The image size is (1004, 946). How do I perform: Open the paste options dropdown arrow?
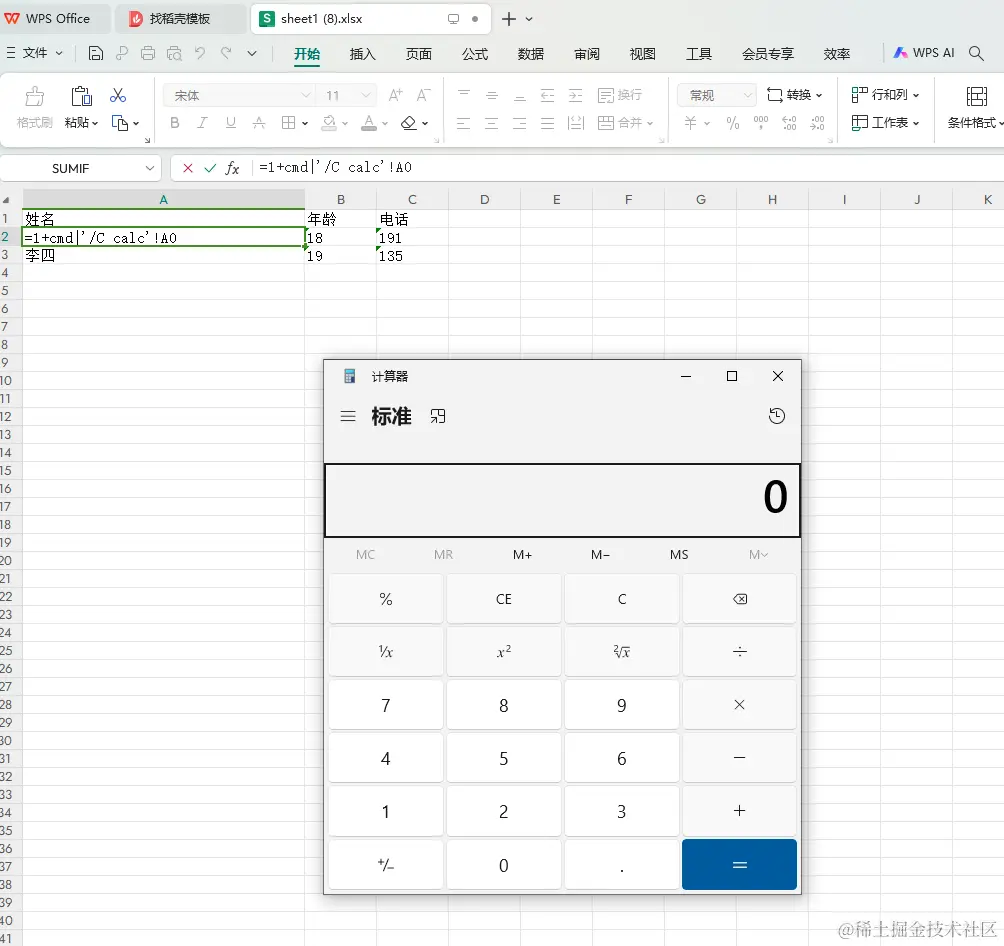click(95, 123)
